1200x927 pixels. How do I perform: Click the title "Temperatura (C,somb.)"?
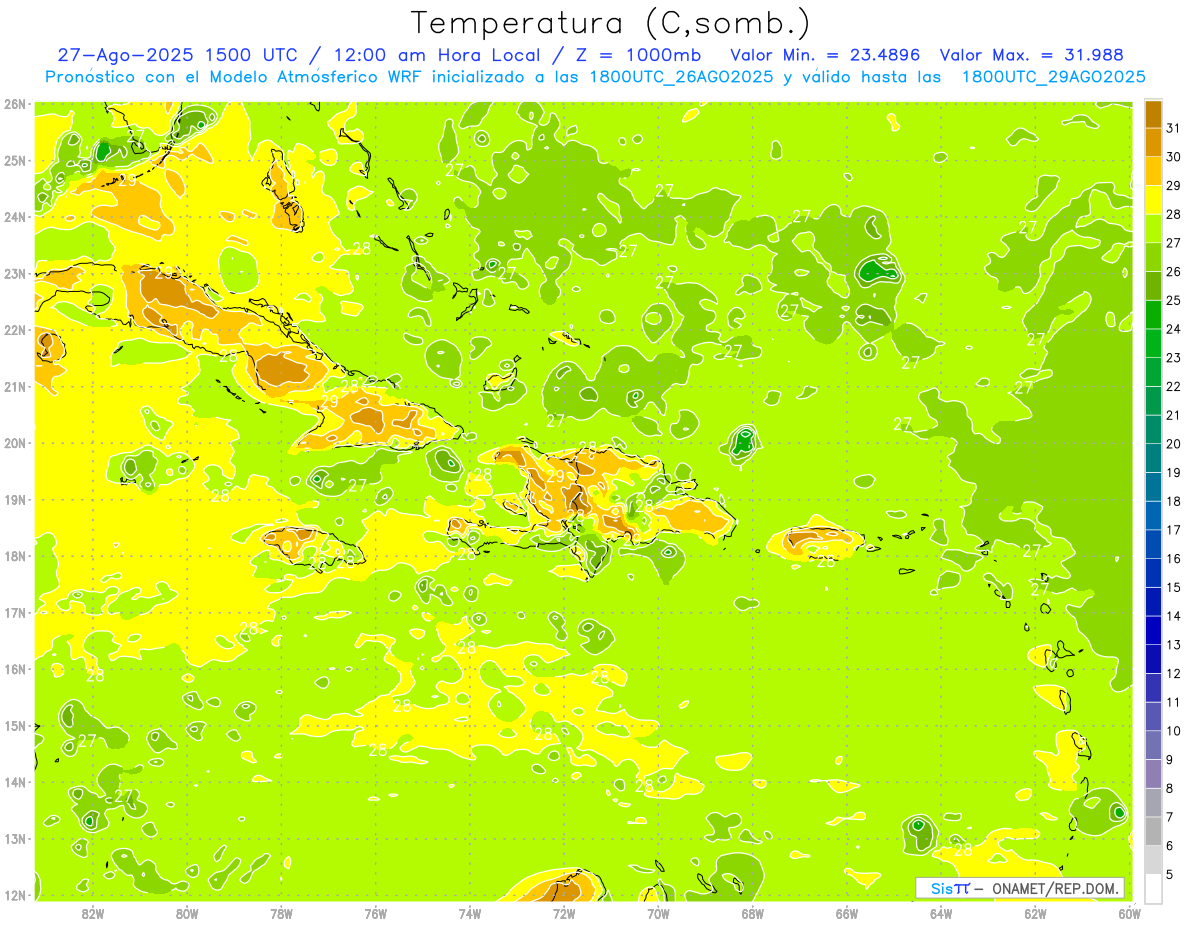(610, 23)
